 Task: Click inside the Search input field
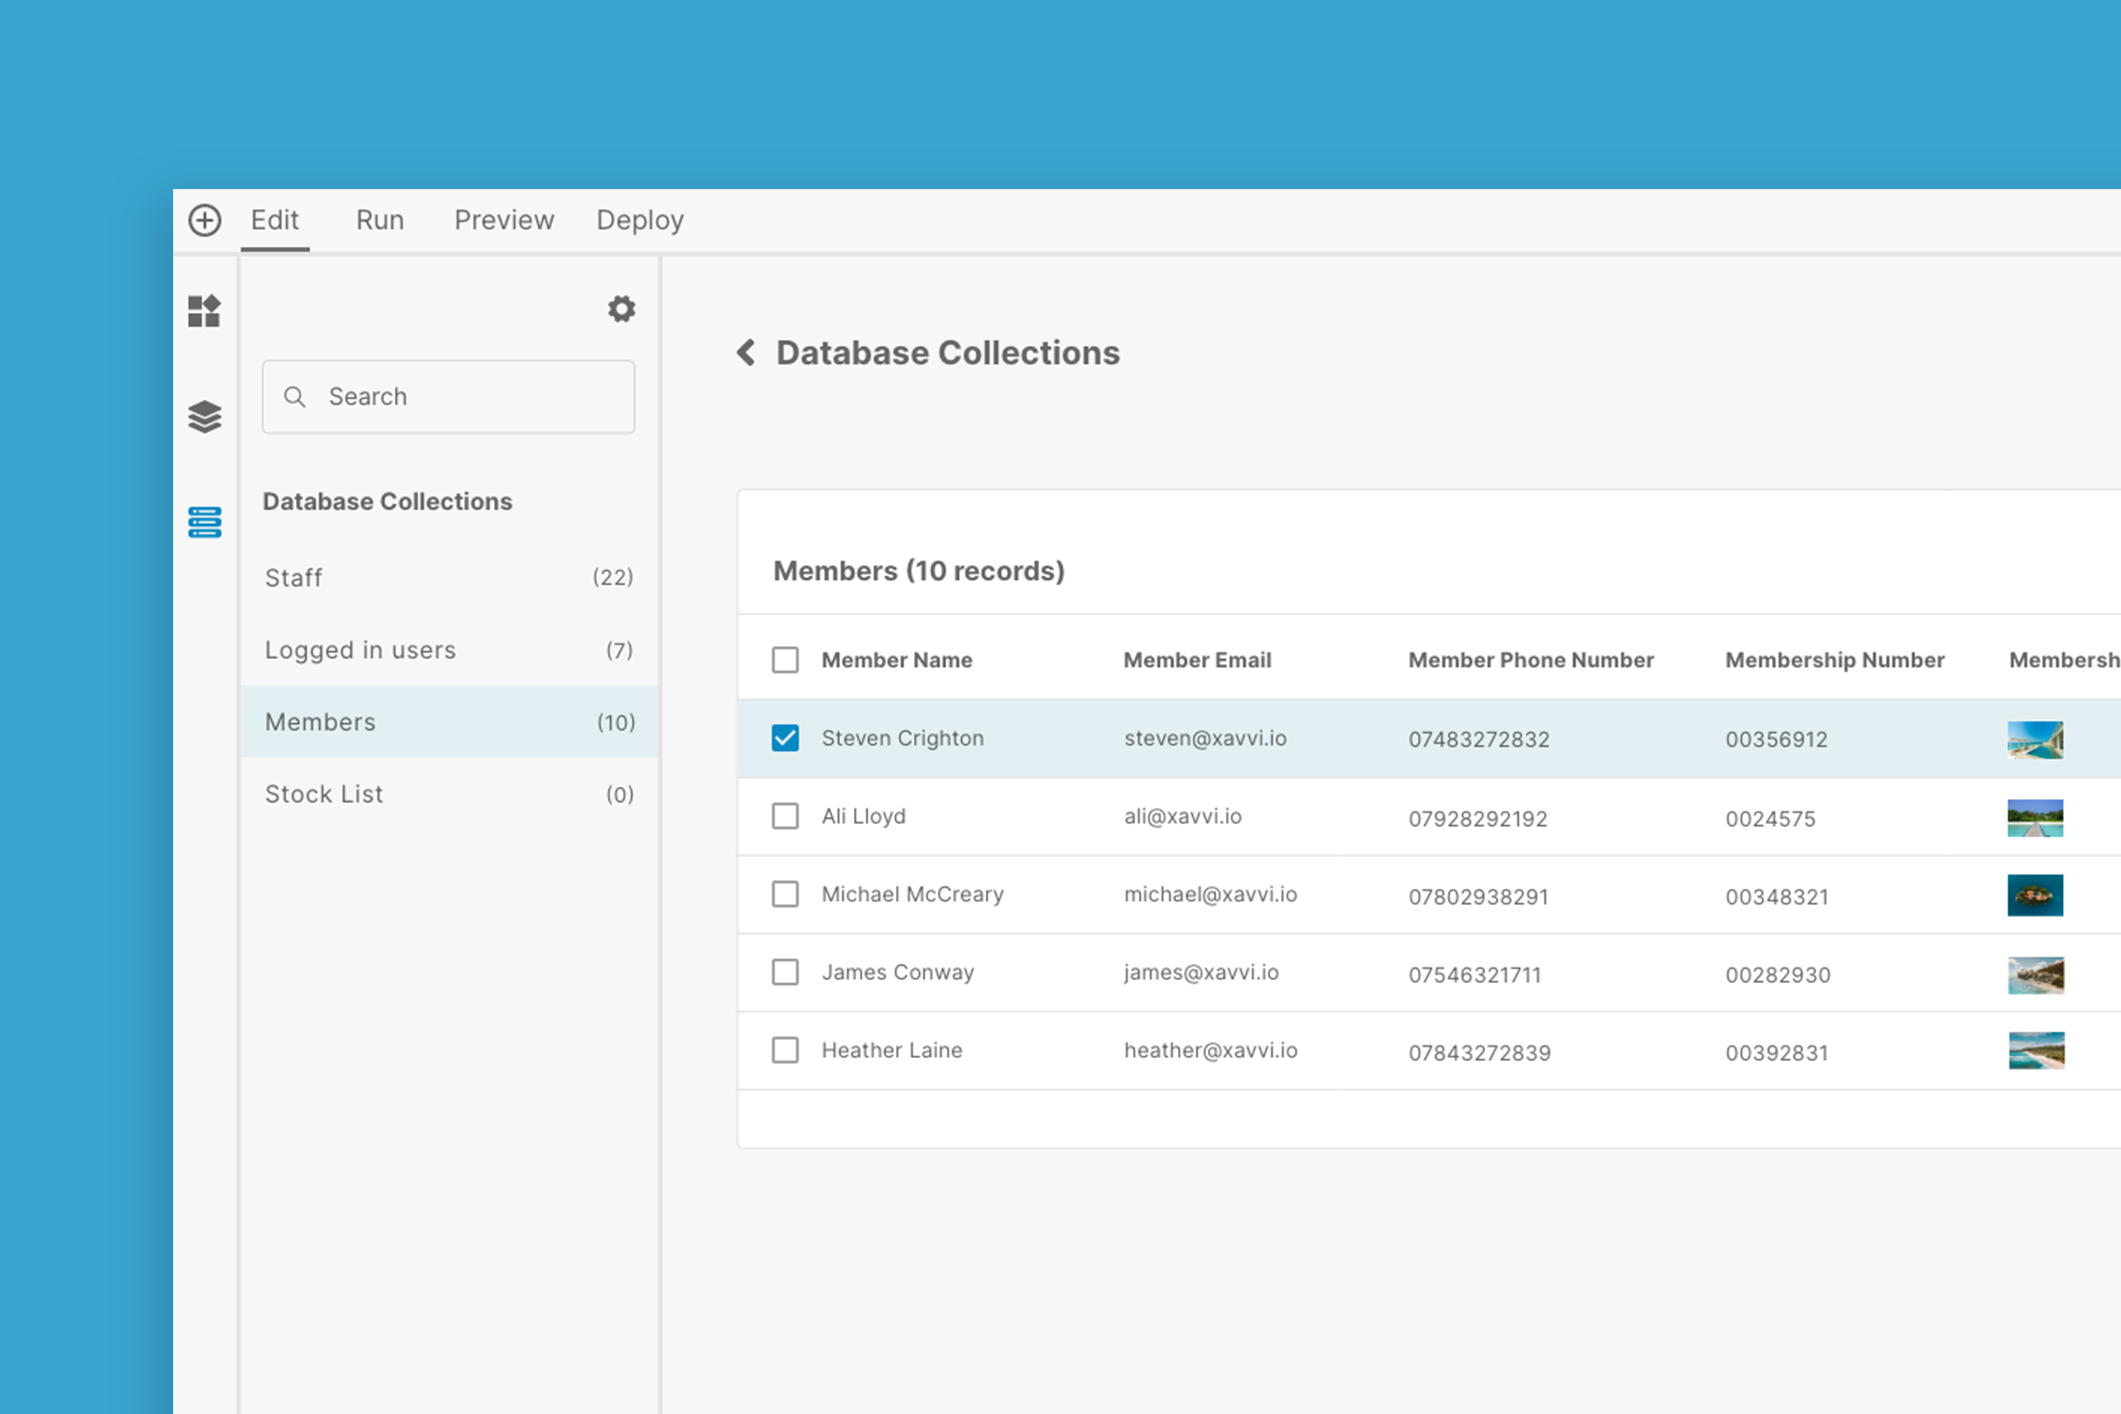(470, 397)
